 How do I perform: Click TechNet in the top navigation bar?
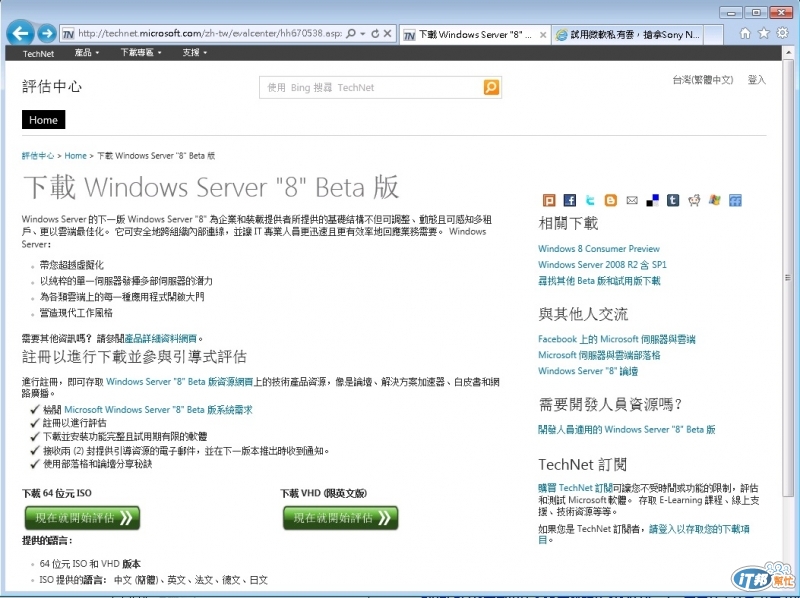[x=38, y=53]
